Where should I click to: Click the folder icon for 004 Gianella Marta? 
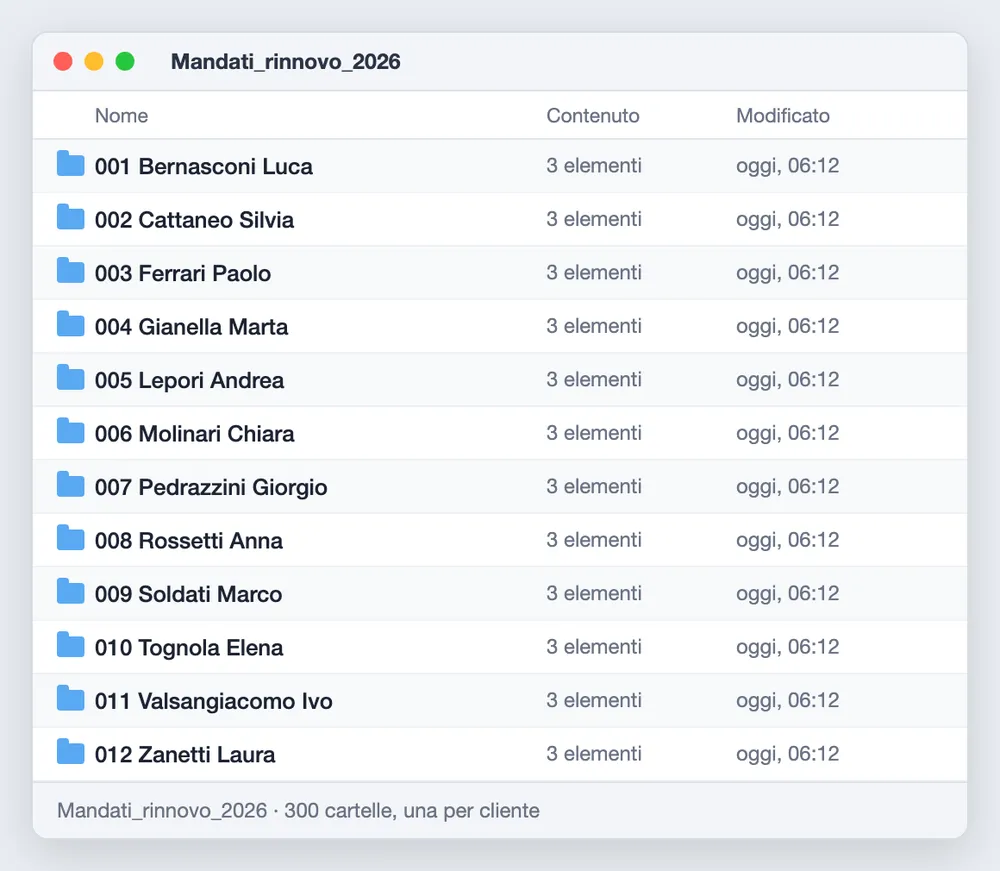tap(70, 325)
